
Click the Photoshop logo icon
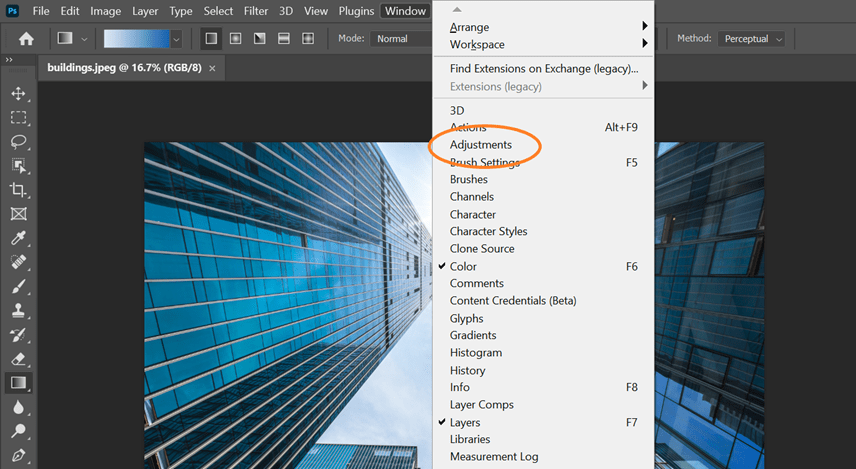pyautogui.click(x=12, y=11)
